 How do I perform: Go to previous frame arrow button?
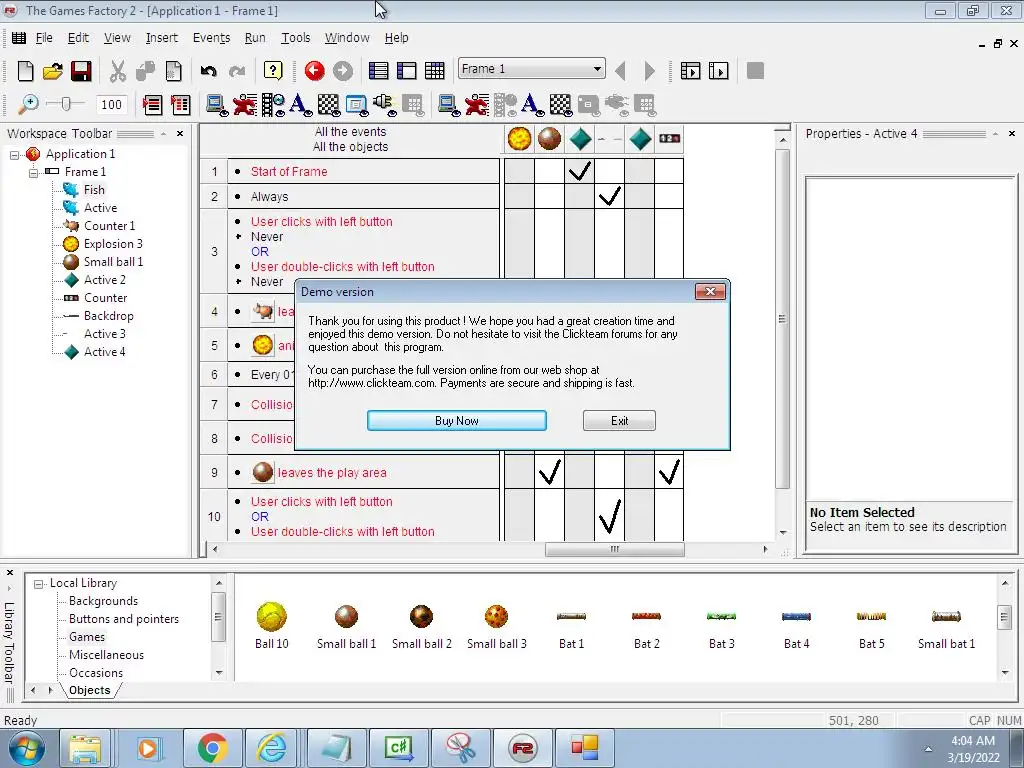[620, 71]
